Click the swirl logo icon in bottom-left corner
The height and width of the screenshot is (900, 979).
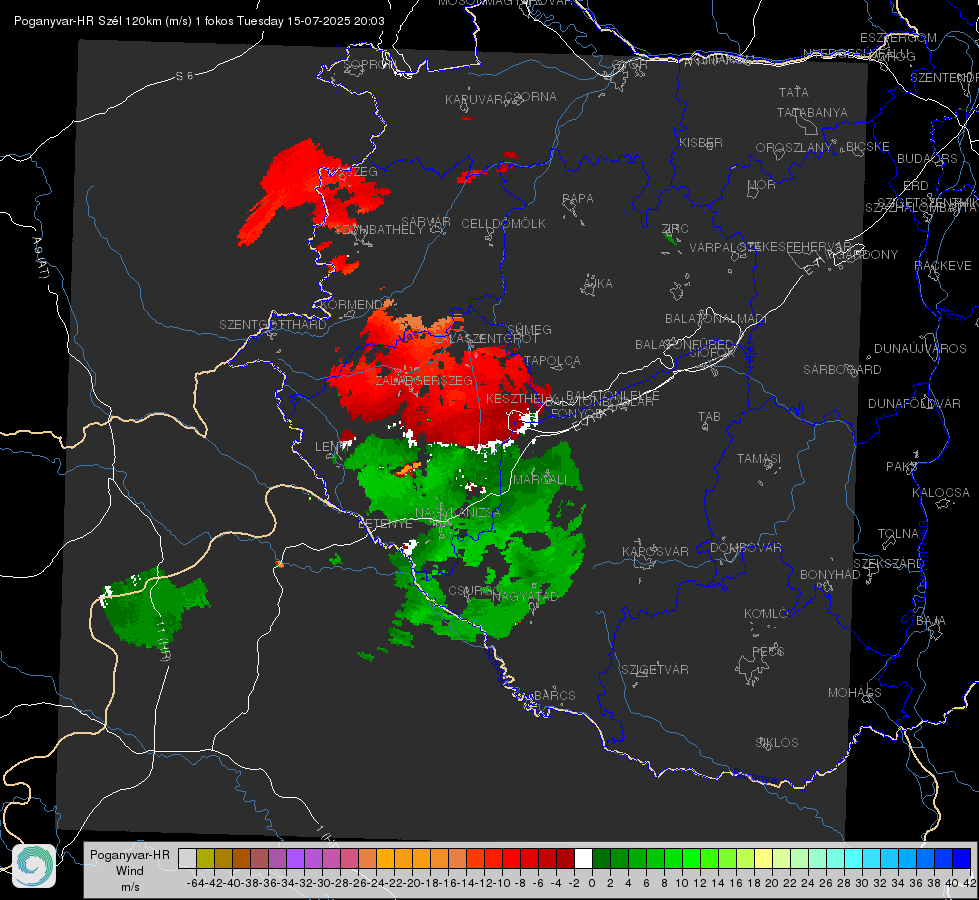(x=34, y=866)
